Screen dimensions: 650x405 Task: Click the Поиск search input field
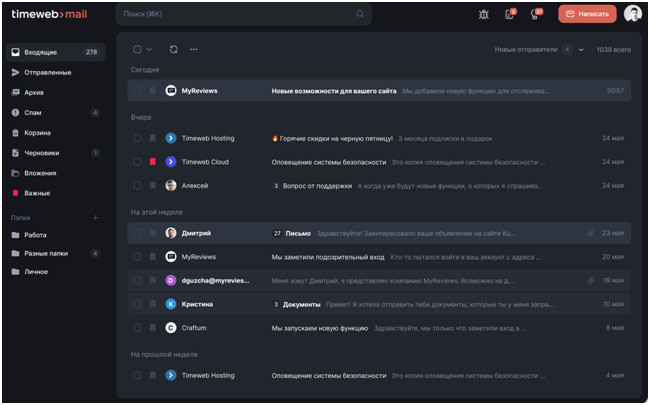coord(235,14)
